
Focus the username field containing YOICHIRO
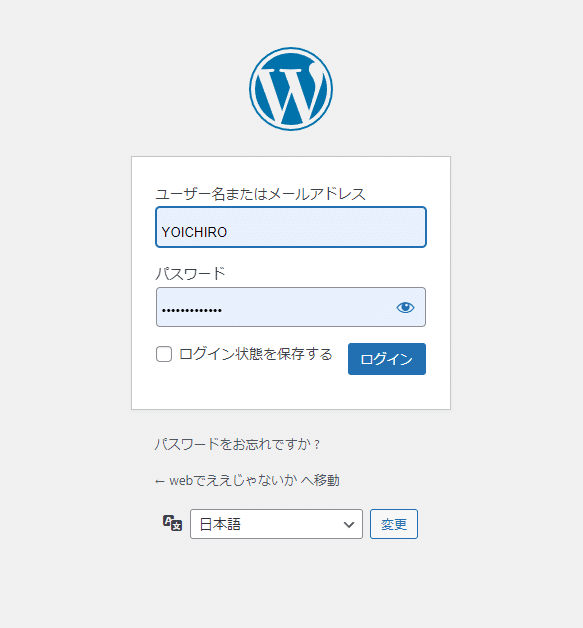[x=291, y=227]
